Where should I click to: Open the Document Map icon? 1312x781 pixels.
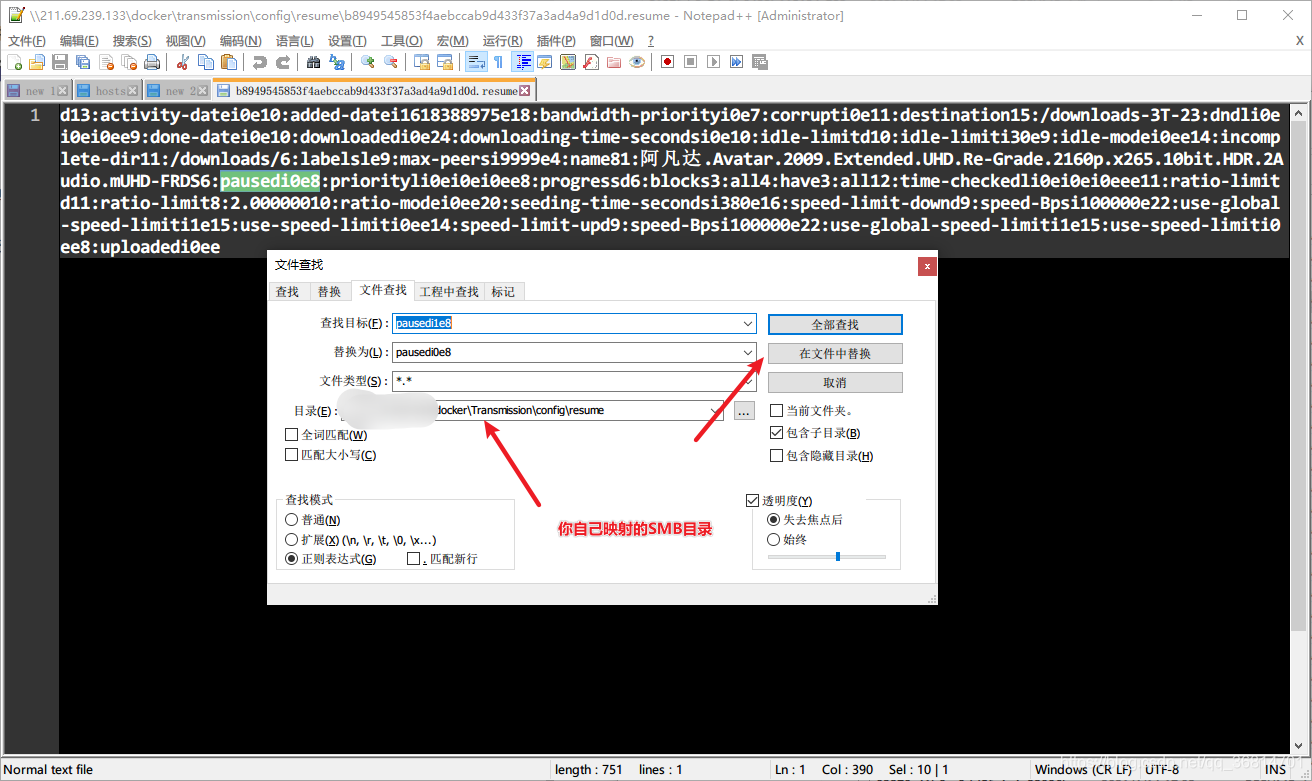point(568,62)
